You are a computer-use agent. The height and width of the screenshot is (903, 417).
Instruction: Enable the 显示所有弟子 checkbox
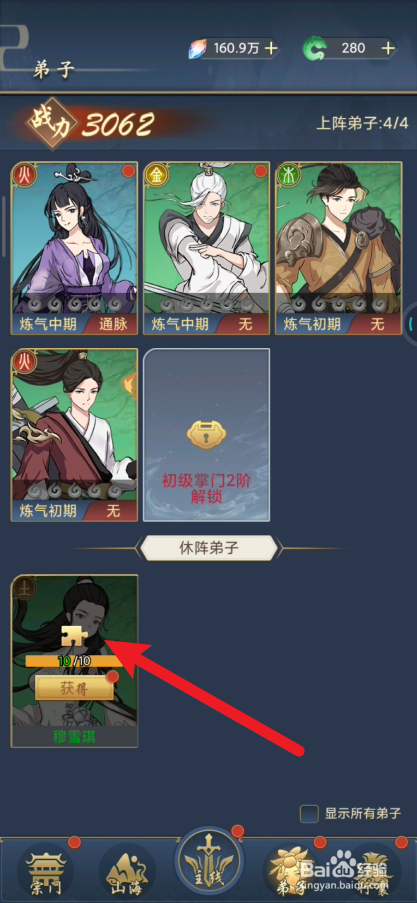click(309, 814)
